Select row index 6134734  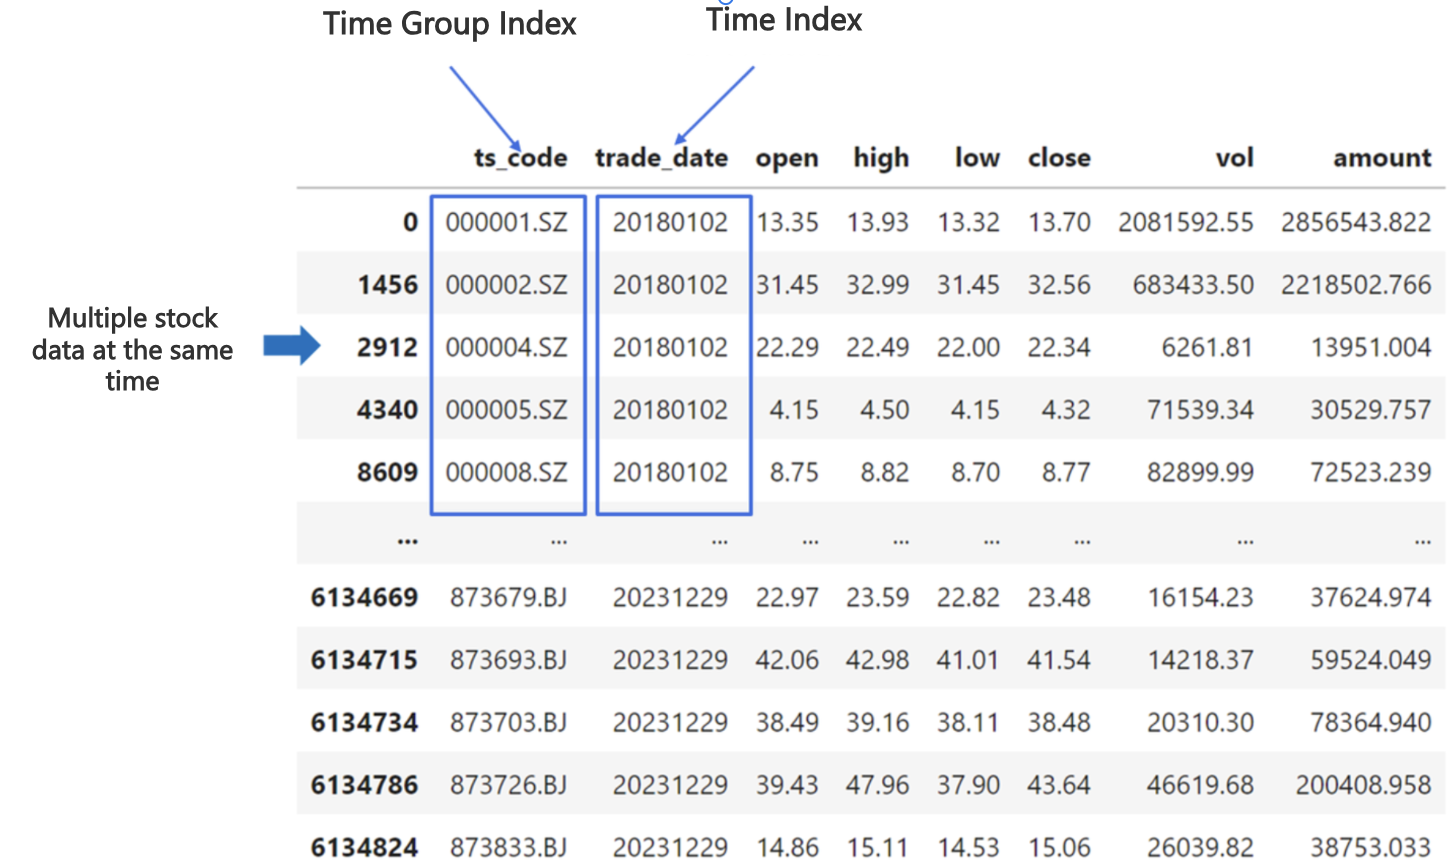tap(364, 722)
